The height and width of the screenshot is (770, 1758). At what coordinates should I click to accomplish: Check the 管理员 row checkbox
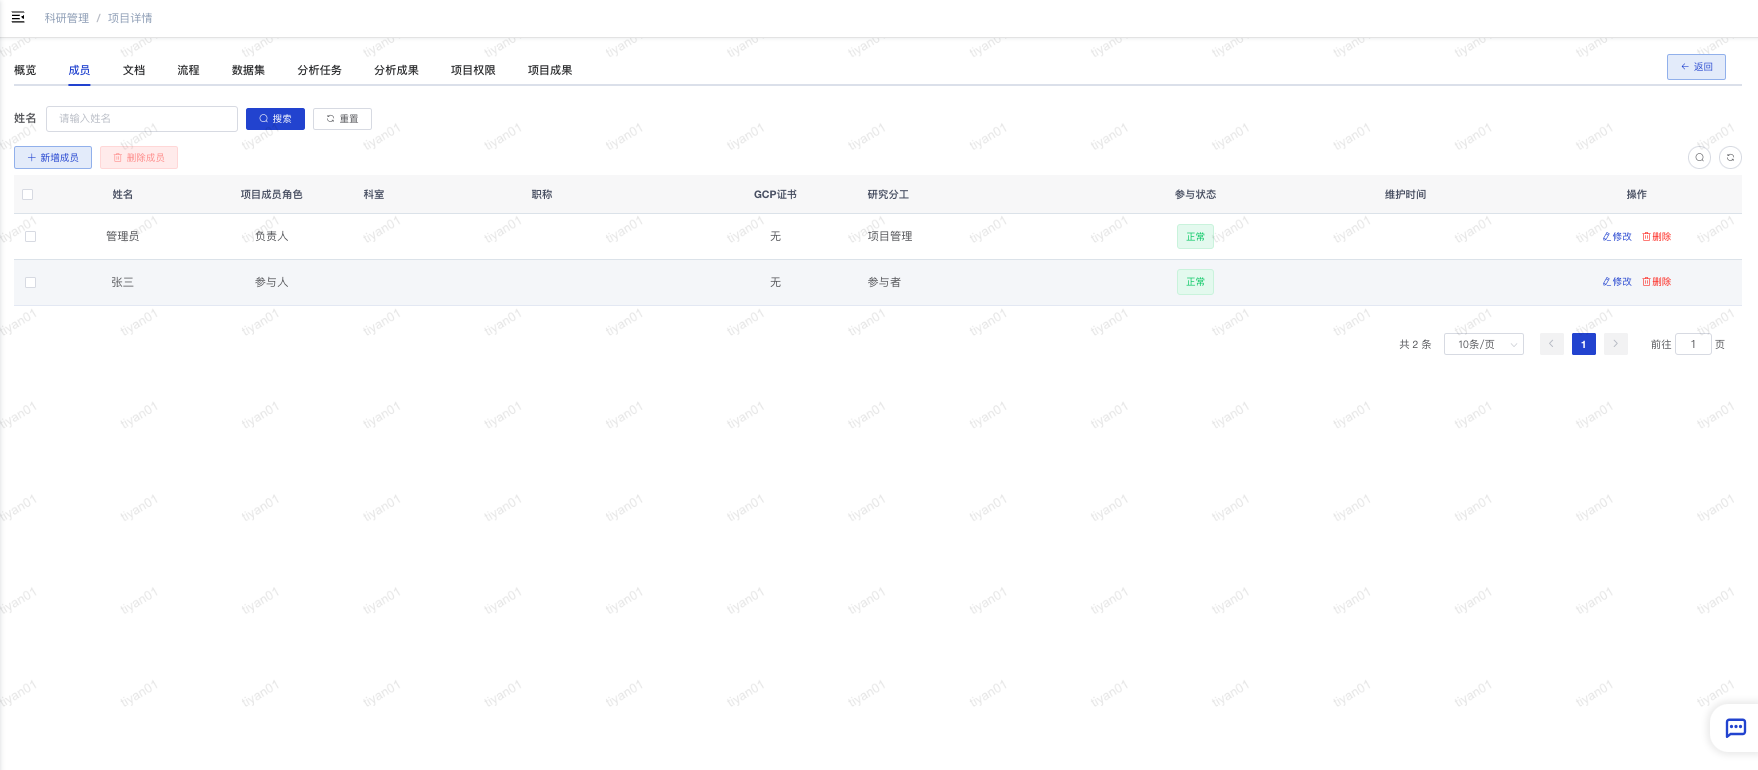coord(30,237)
